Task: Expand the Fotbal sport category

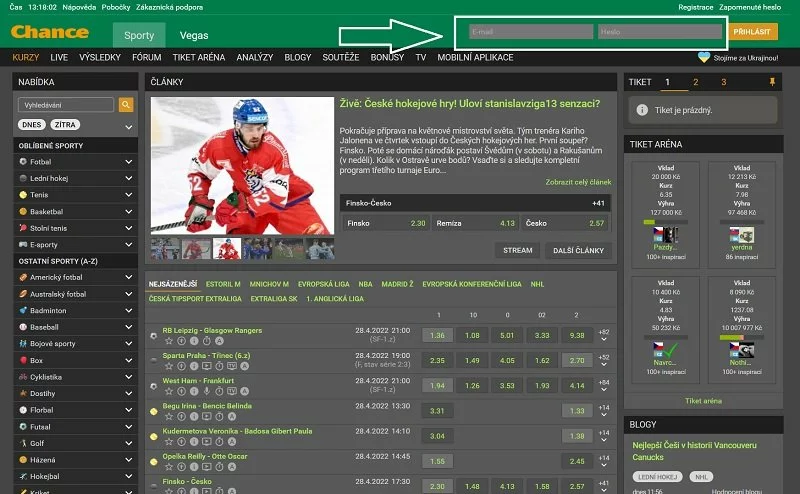Action: [x=129, y=161]
